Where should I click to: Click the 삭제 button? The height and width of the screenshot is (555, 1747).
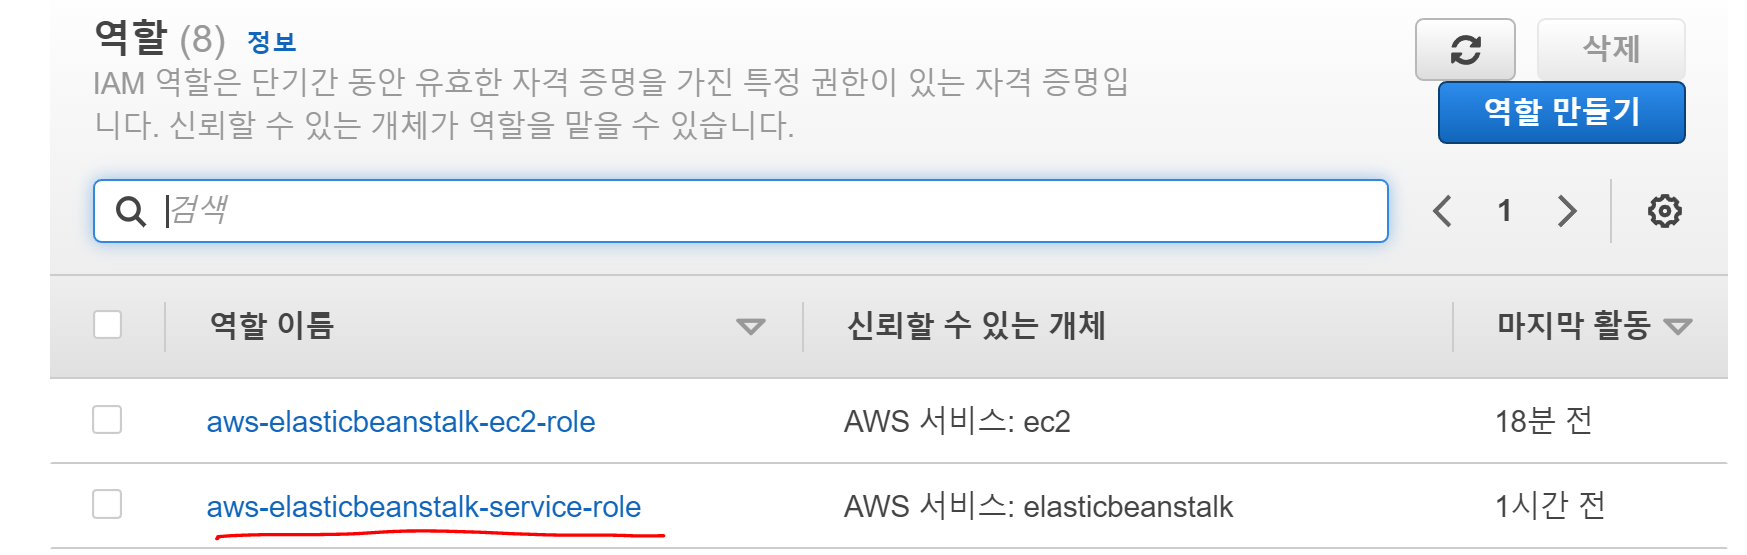(1611, 49)
